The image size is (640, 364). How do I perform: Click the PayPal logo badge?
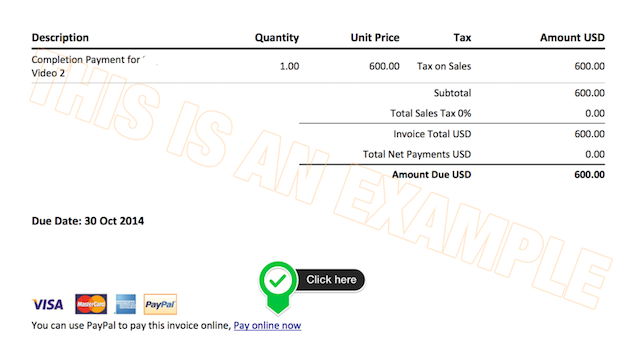pyautogui.click(x=160, y=304)
